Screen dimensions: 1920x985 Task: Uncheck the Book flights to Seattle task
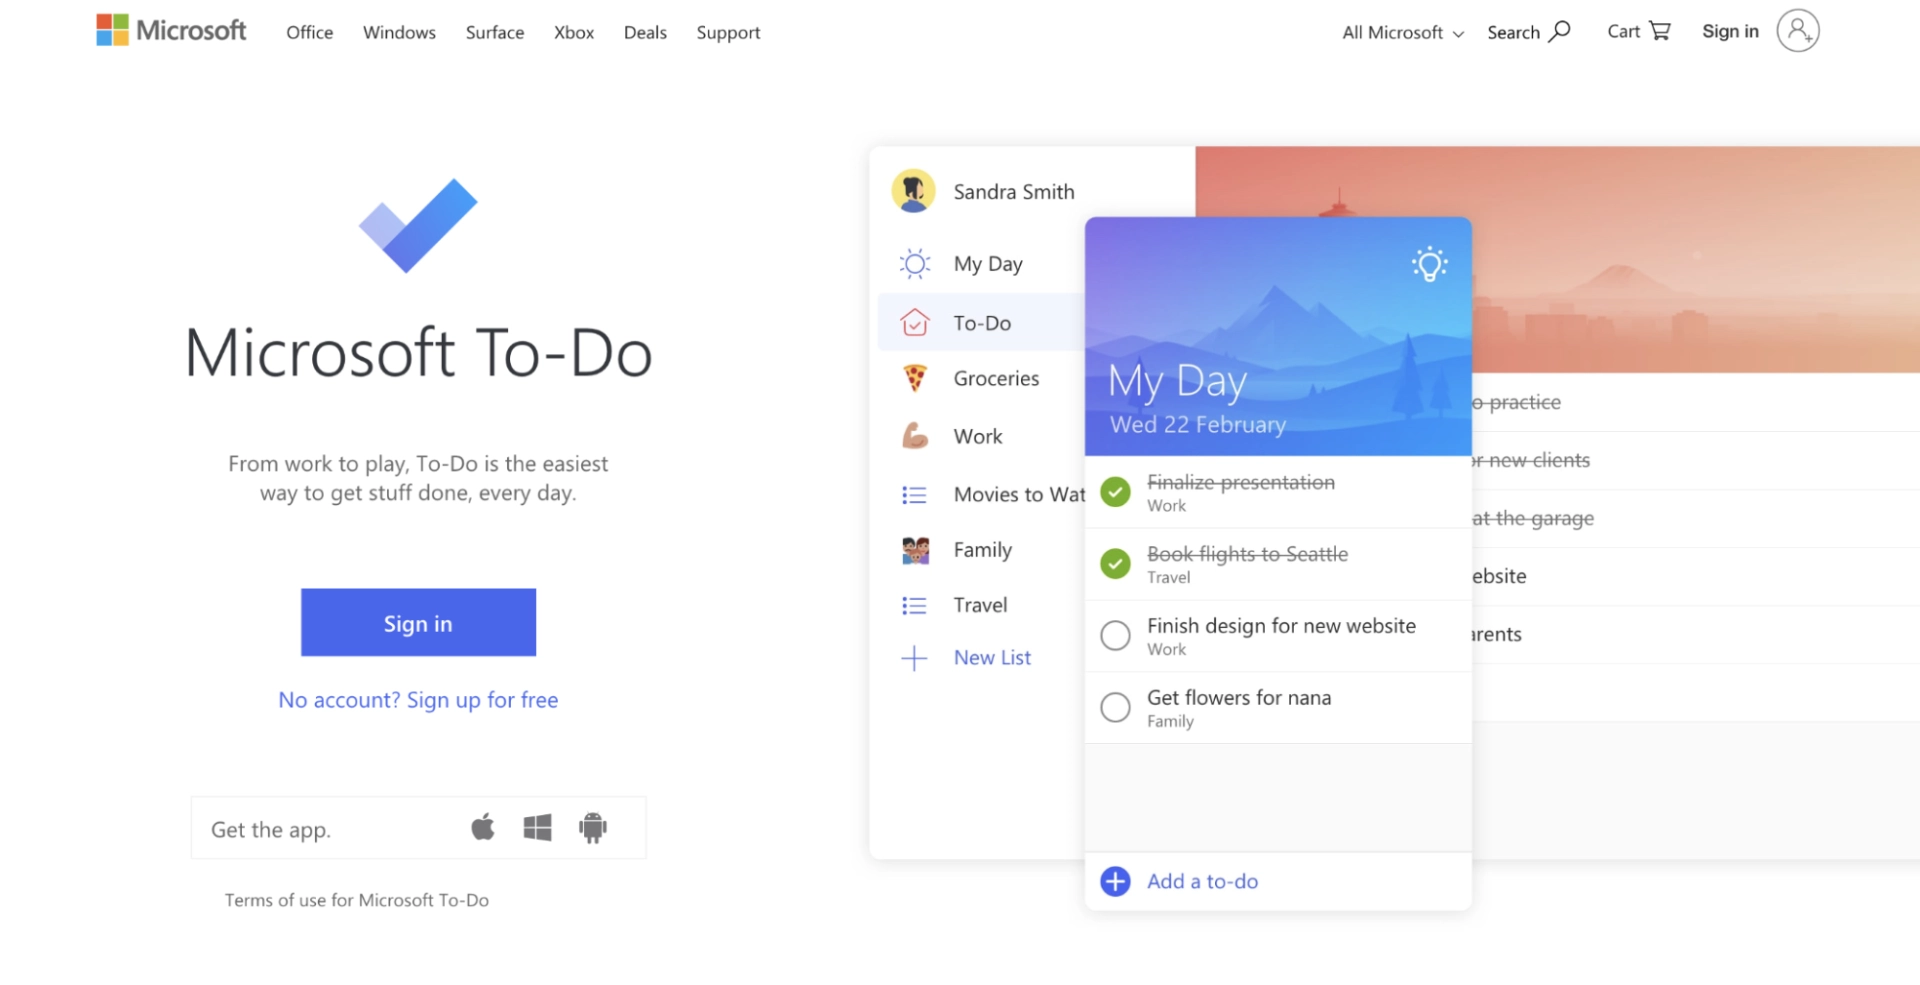pos(1115,564)
